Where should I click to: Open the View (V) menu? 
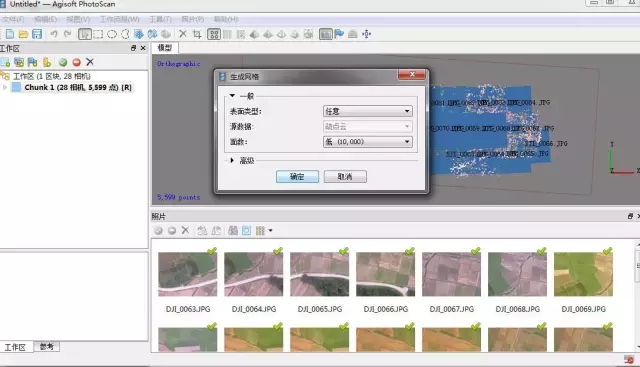click(78, 19)
